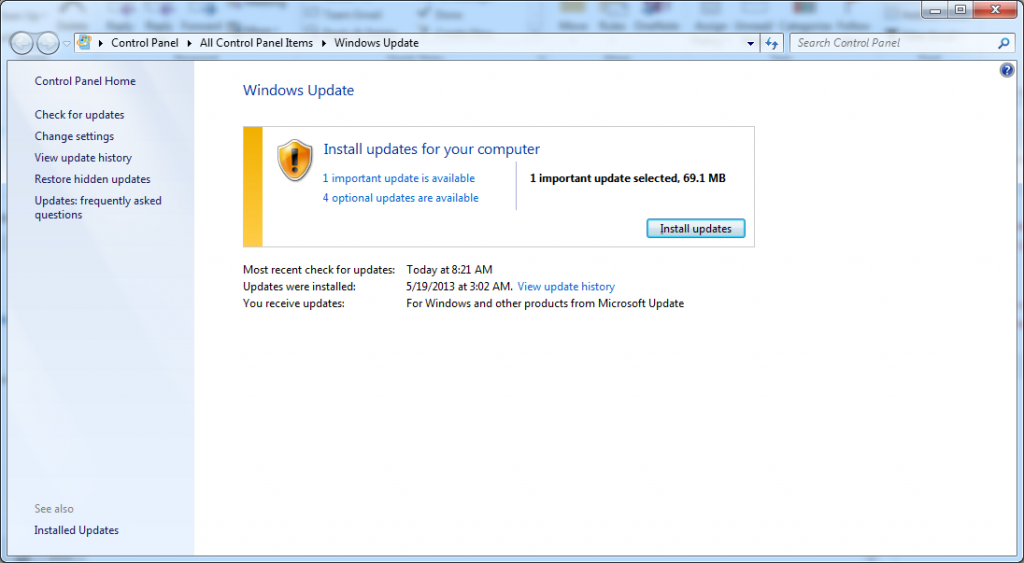Expand the arrow after Control Panel breadcrumb
Screen dimensions: 1024x563
[x=191, y=43]
